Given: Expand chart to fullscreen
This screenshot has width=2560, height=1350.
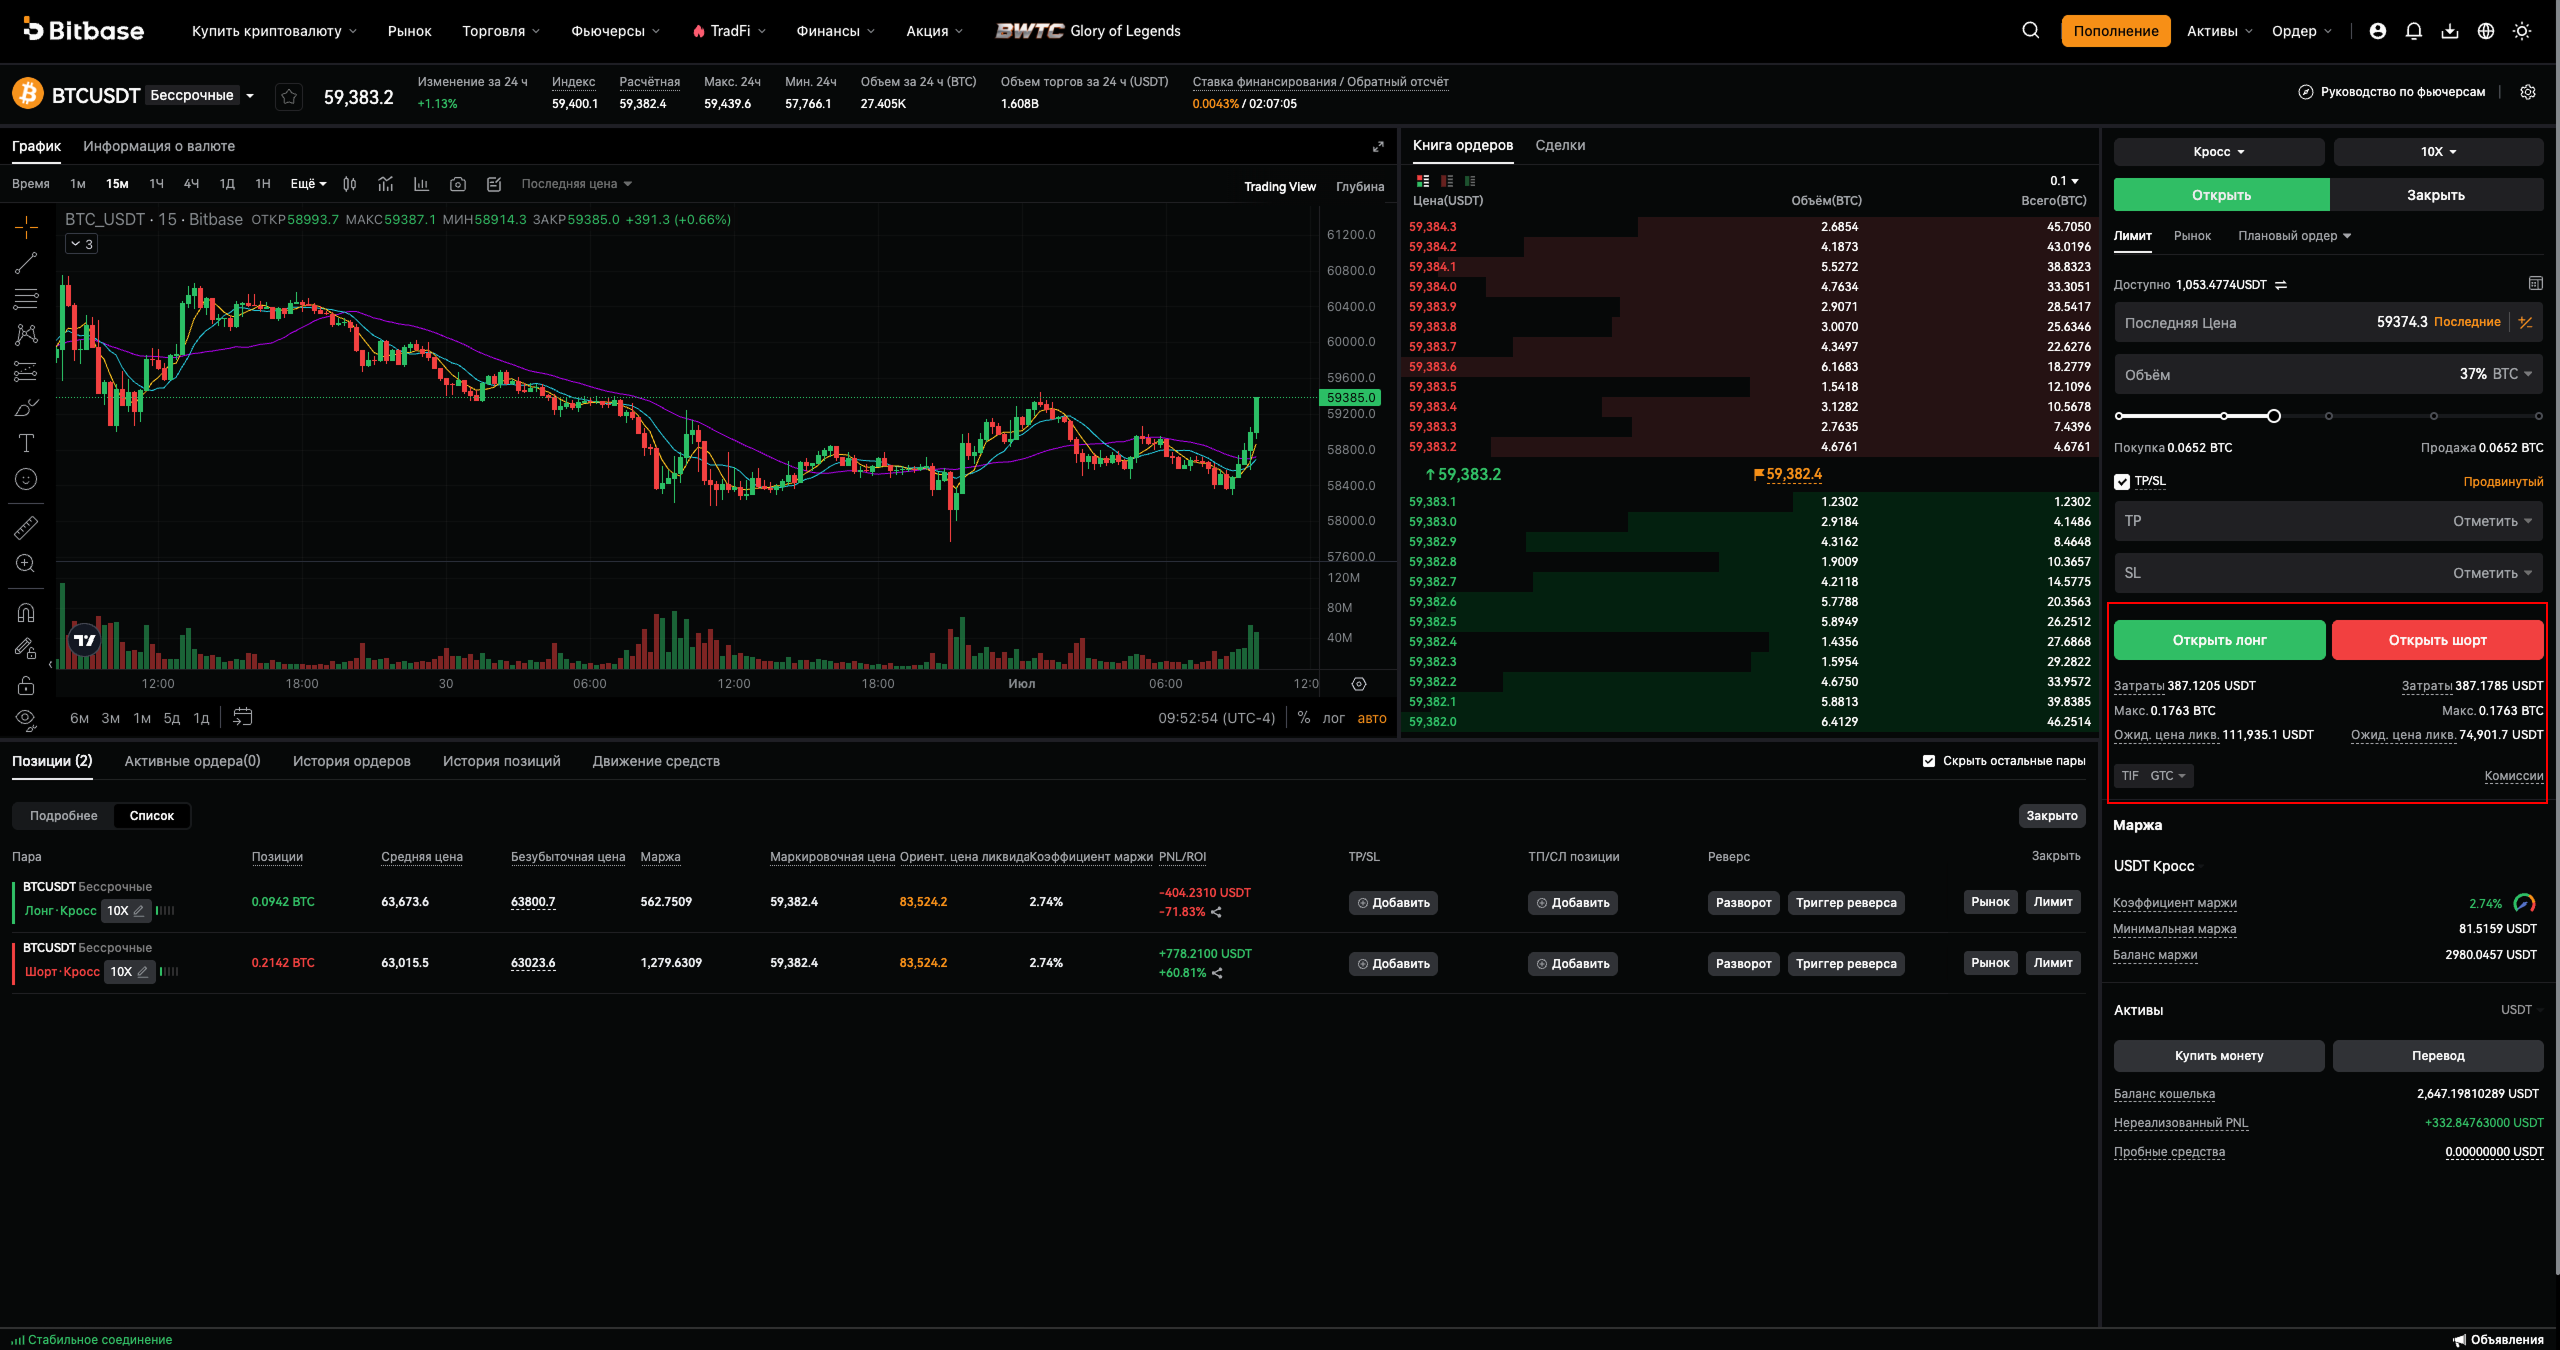Looking at the screenshot, I should (x=1378, y=147).
